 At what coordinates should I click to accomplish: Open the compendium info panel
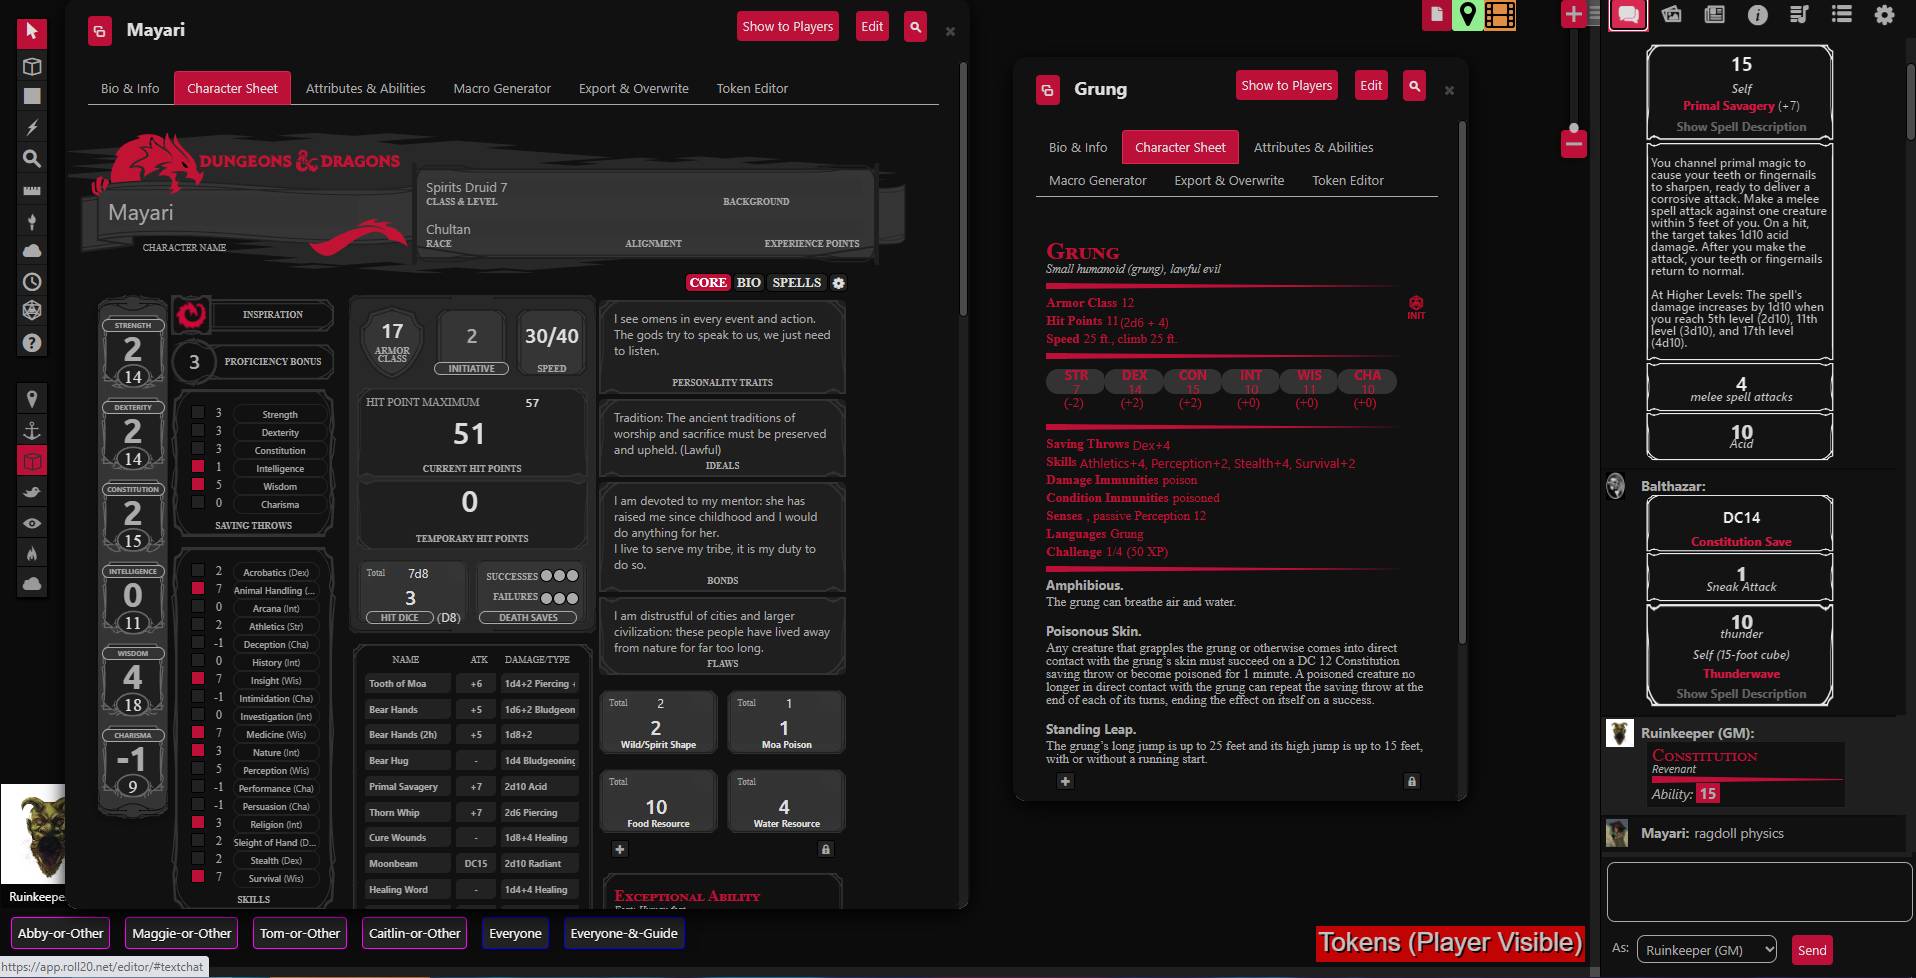(x=1757, y=15)
